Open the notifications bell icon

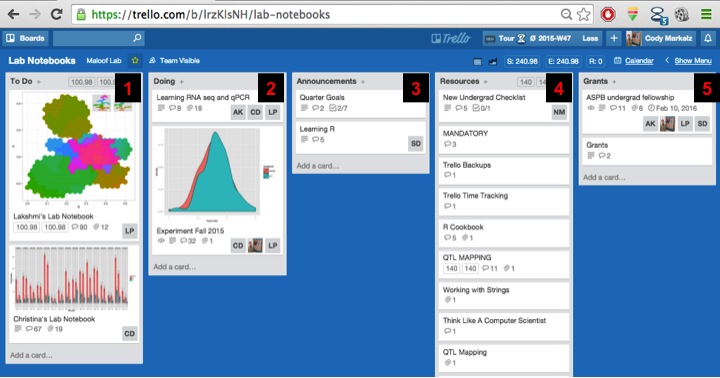(708, 39)
